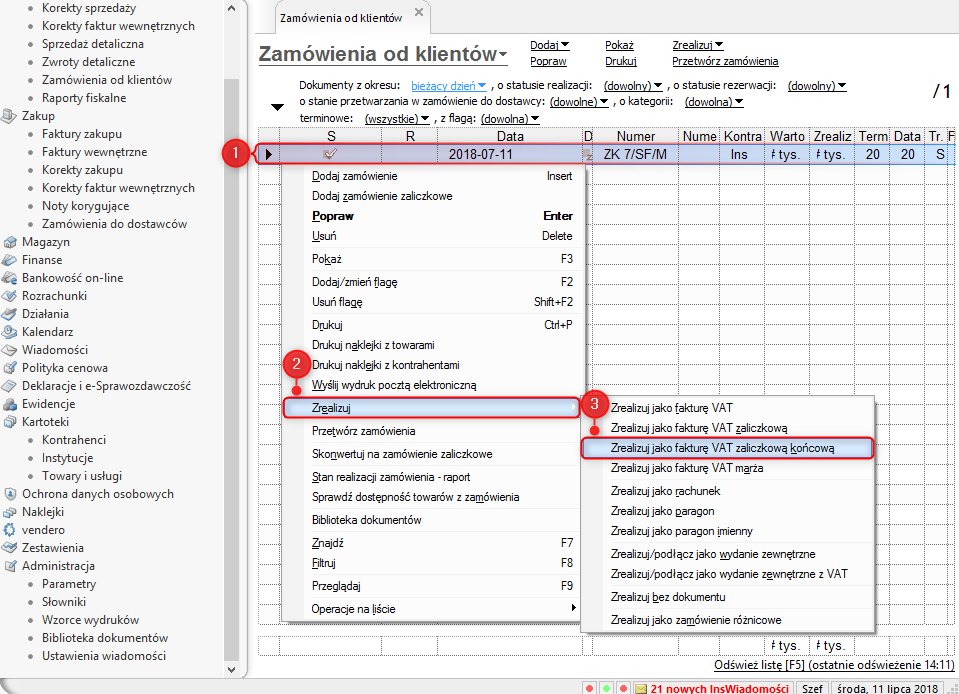Click the Magazyn module icon
Image resolution: width=959 pixels, height=694 pixels.
click(x=9, y=242)
